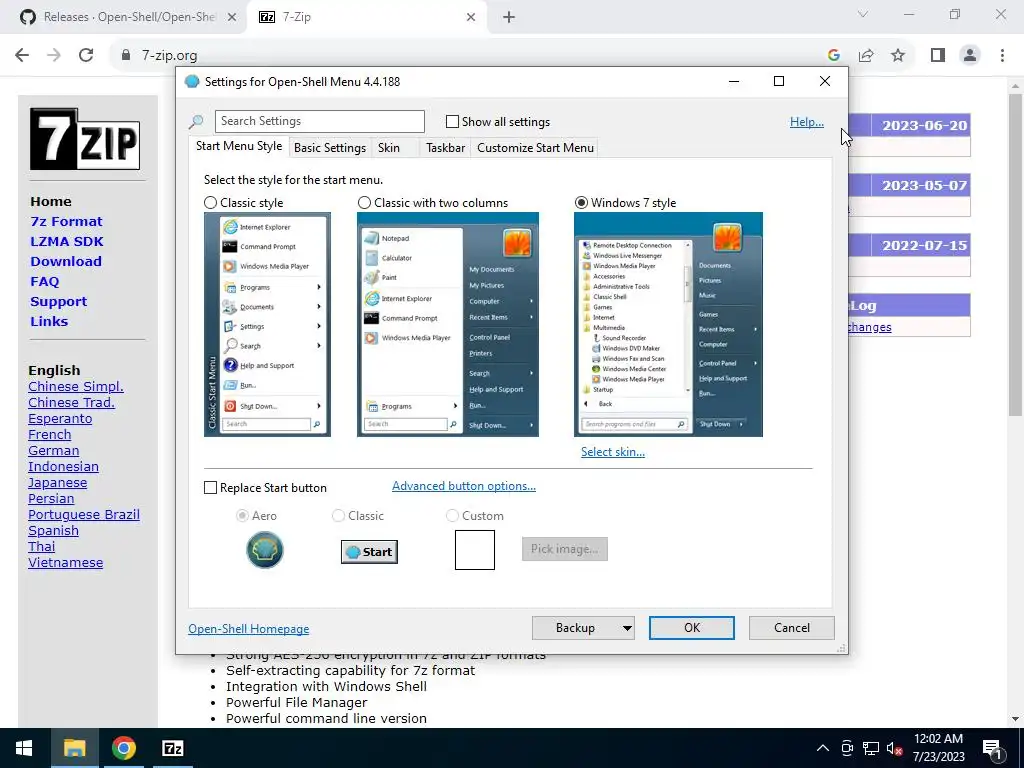
Task: Open File Explorer from the taskbar
Action: (x=74, y=748)
